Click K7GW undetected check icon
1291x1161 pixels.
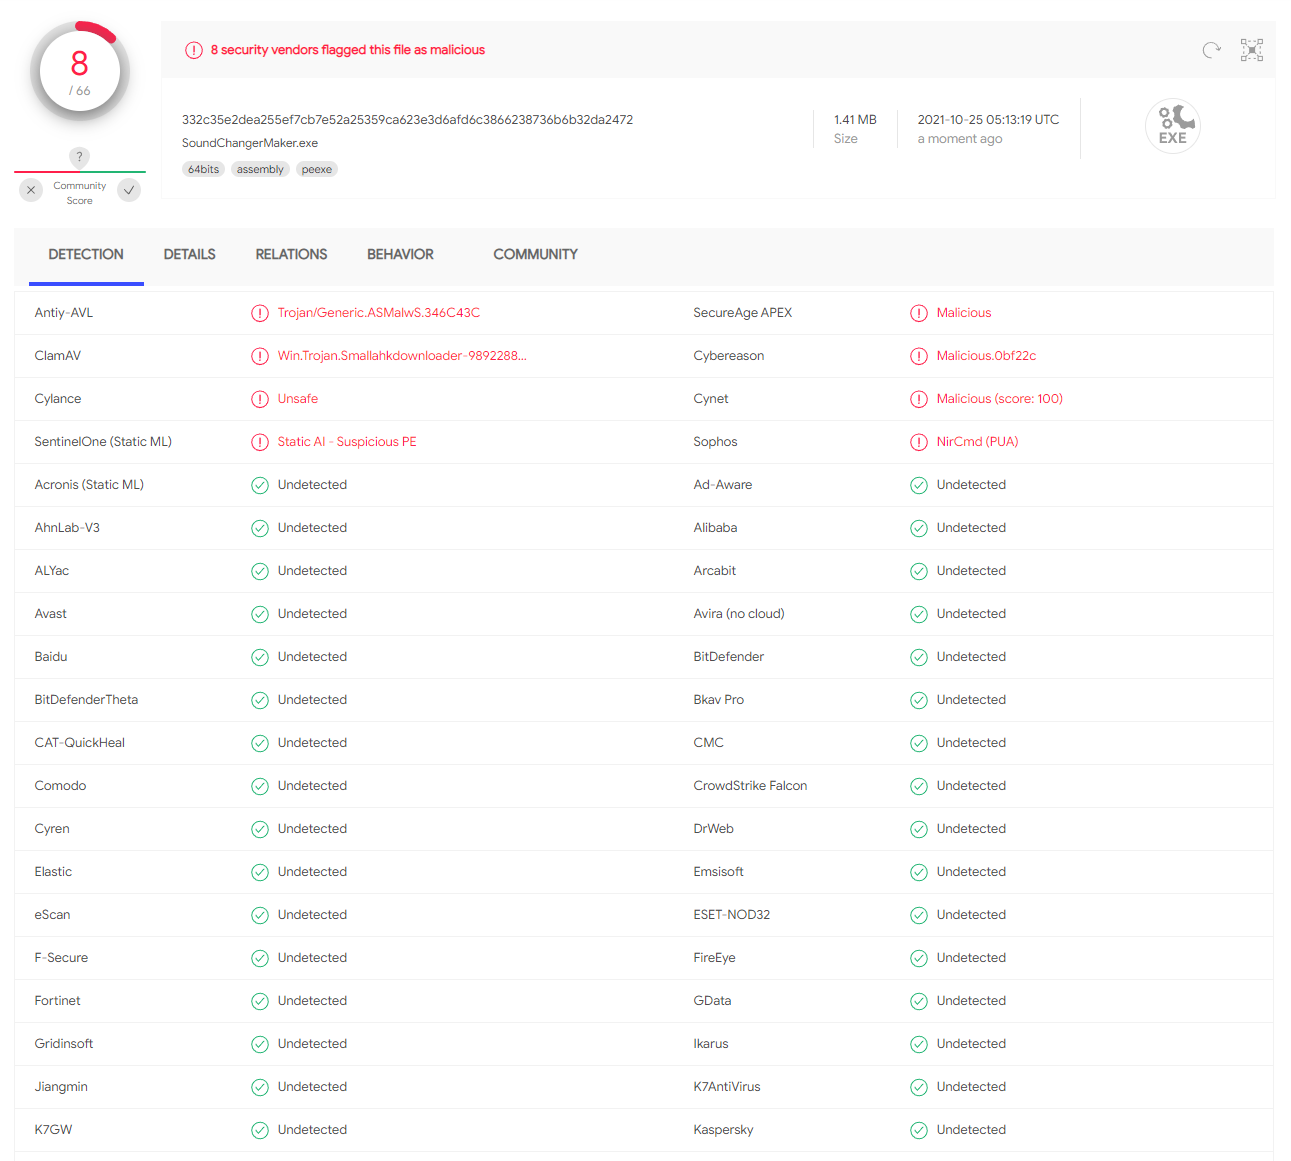pos(260,1130)
